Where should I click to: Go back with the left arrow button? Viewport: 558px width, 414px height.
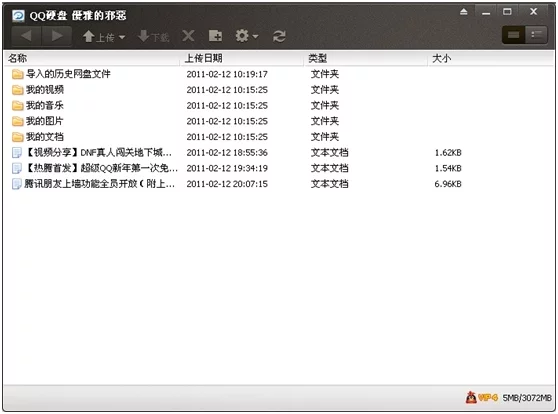click(x=27, y=36)
